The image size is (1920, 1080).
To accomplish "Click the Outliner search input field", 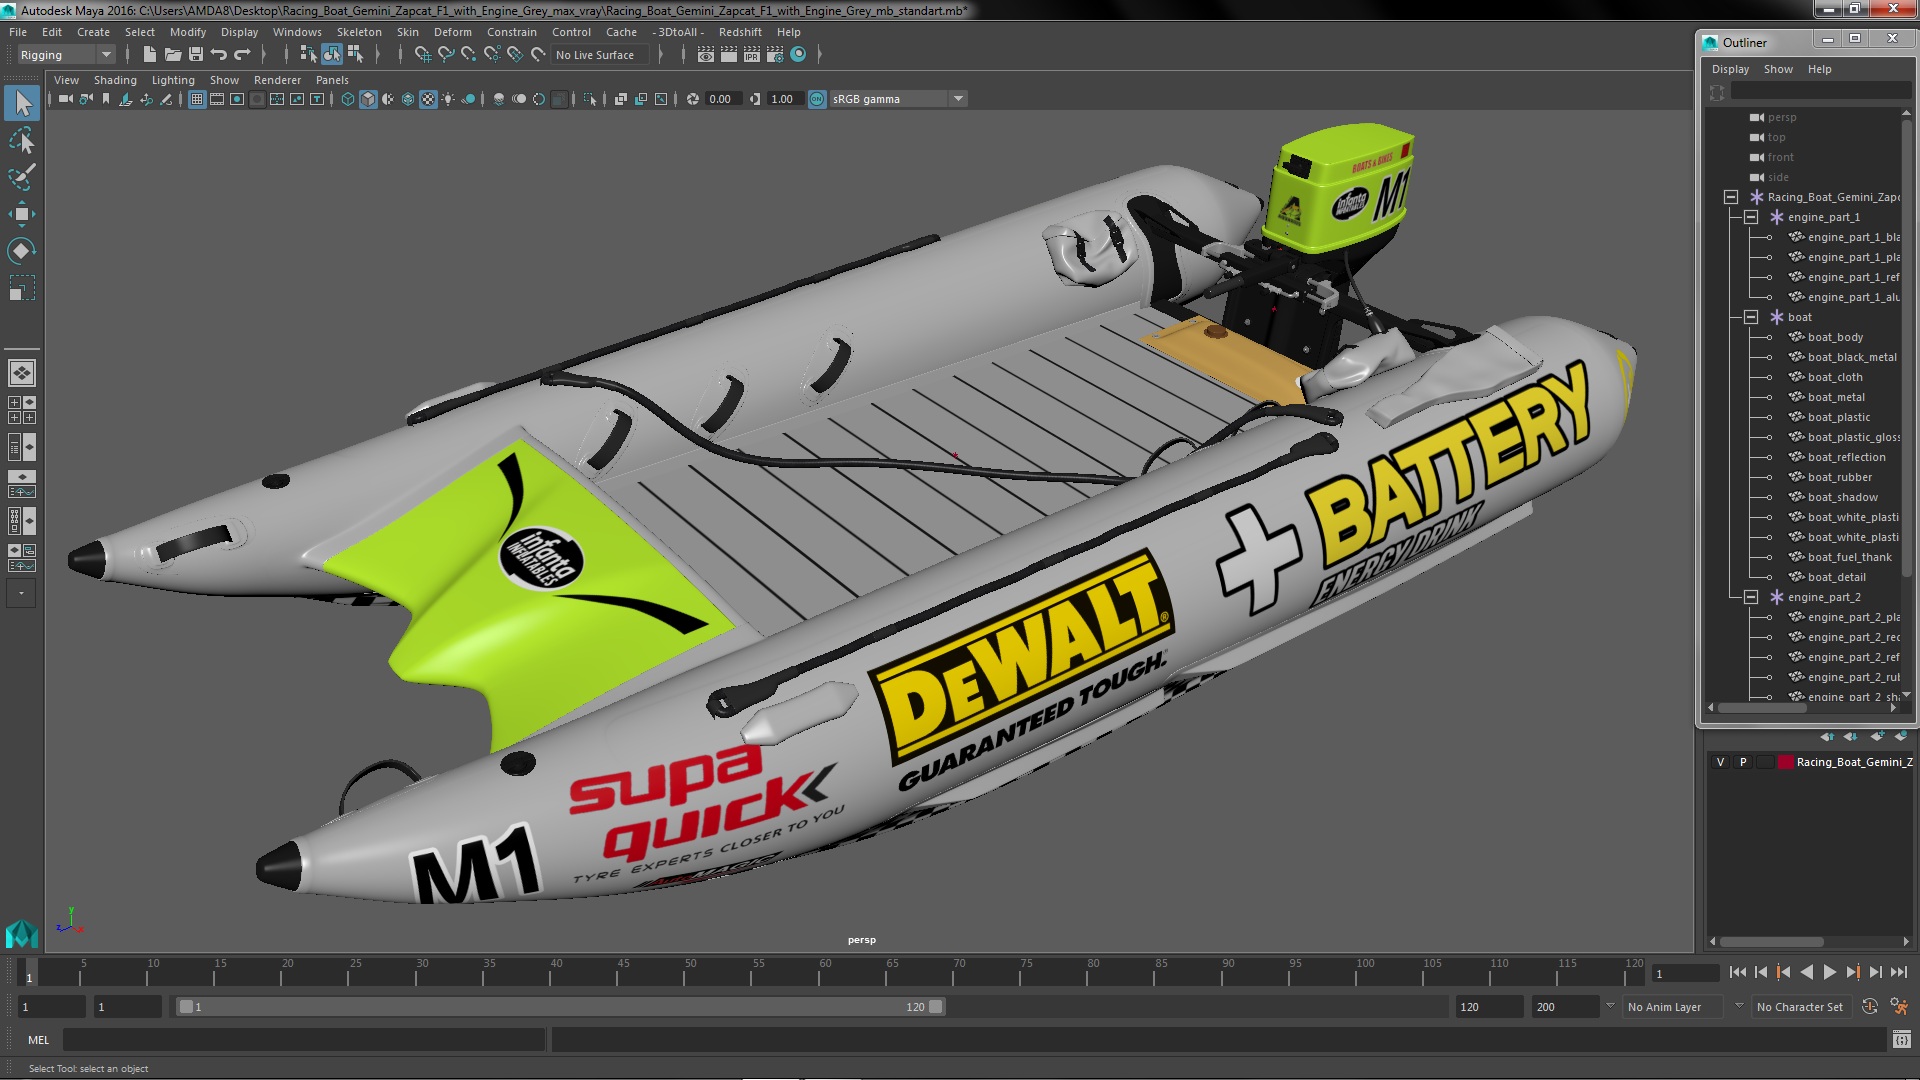I will 1820,92.
